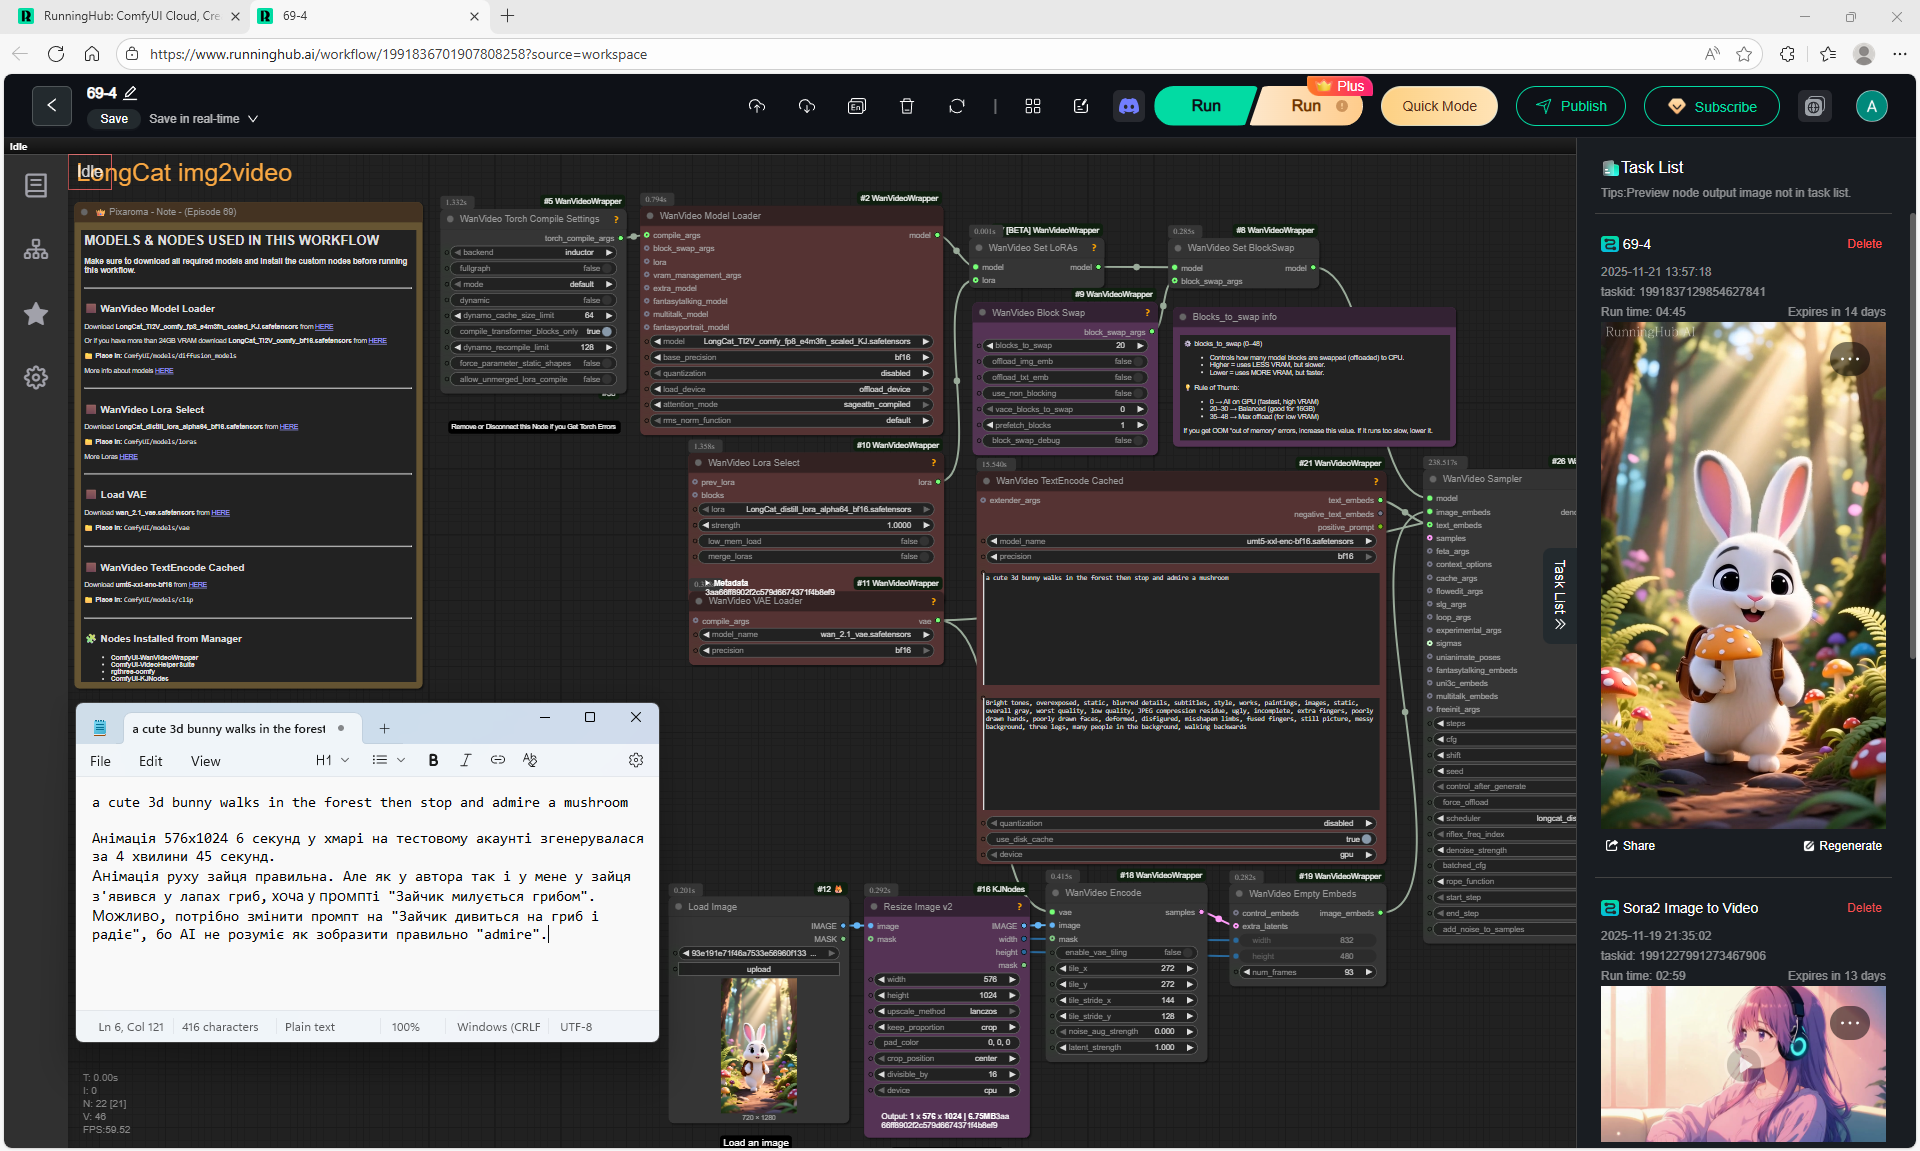Click the Quick Mode button
The height and width of the screenshot is (1151, 1920).
(x=1438, y=106)
